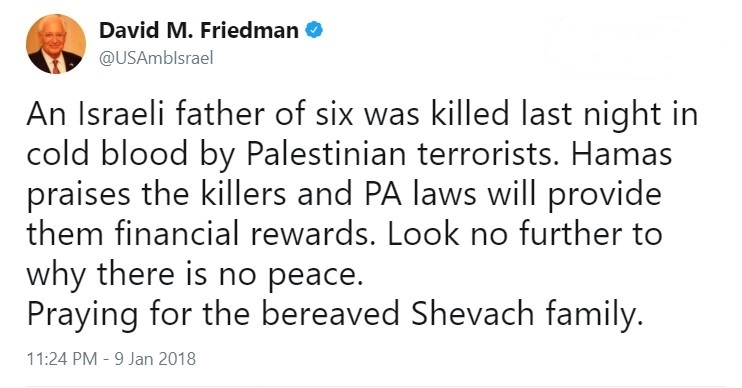This screenshot has height=388, width=742.
Task: Click the blue verified checkmark badge
Action: coord(314,30)
